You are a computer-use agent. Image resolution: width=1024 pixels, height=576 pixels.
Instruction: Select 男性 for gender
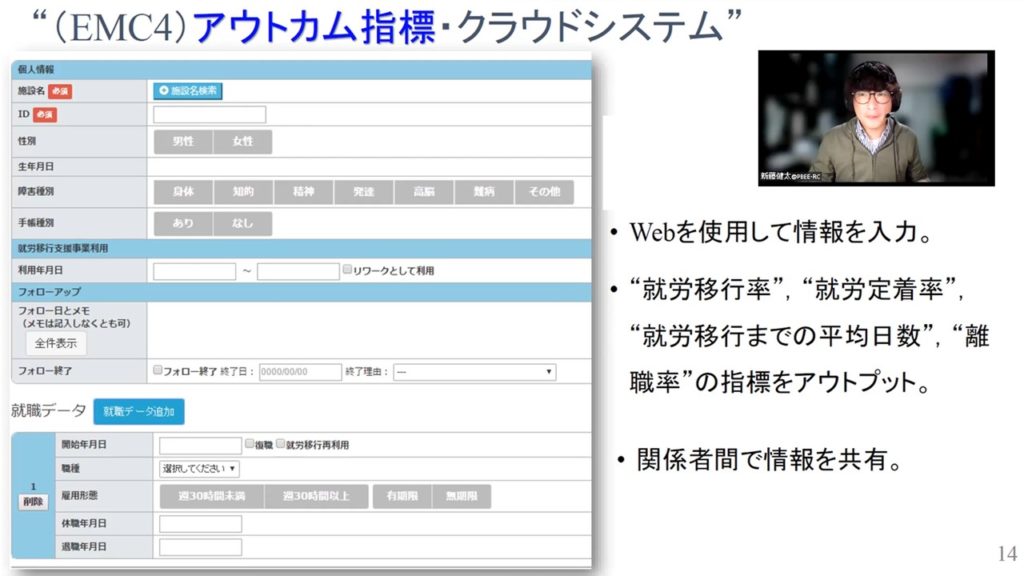coord(183,142)
